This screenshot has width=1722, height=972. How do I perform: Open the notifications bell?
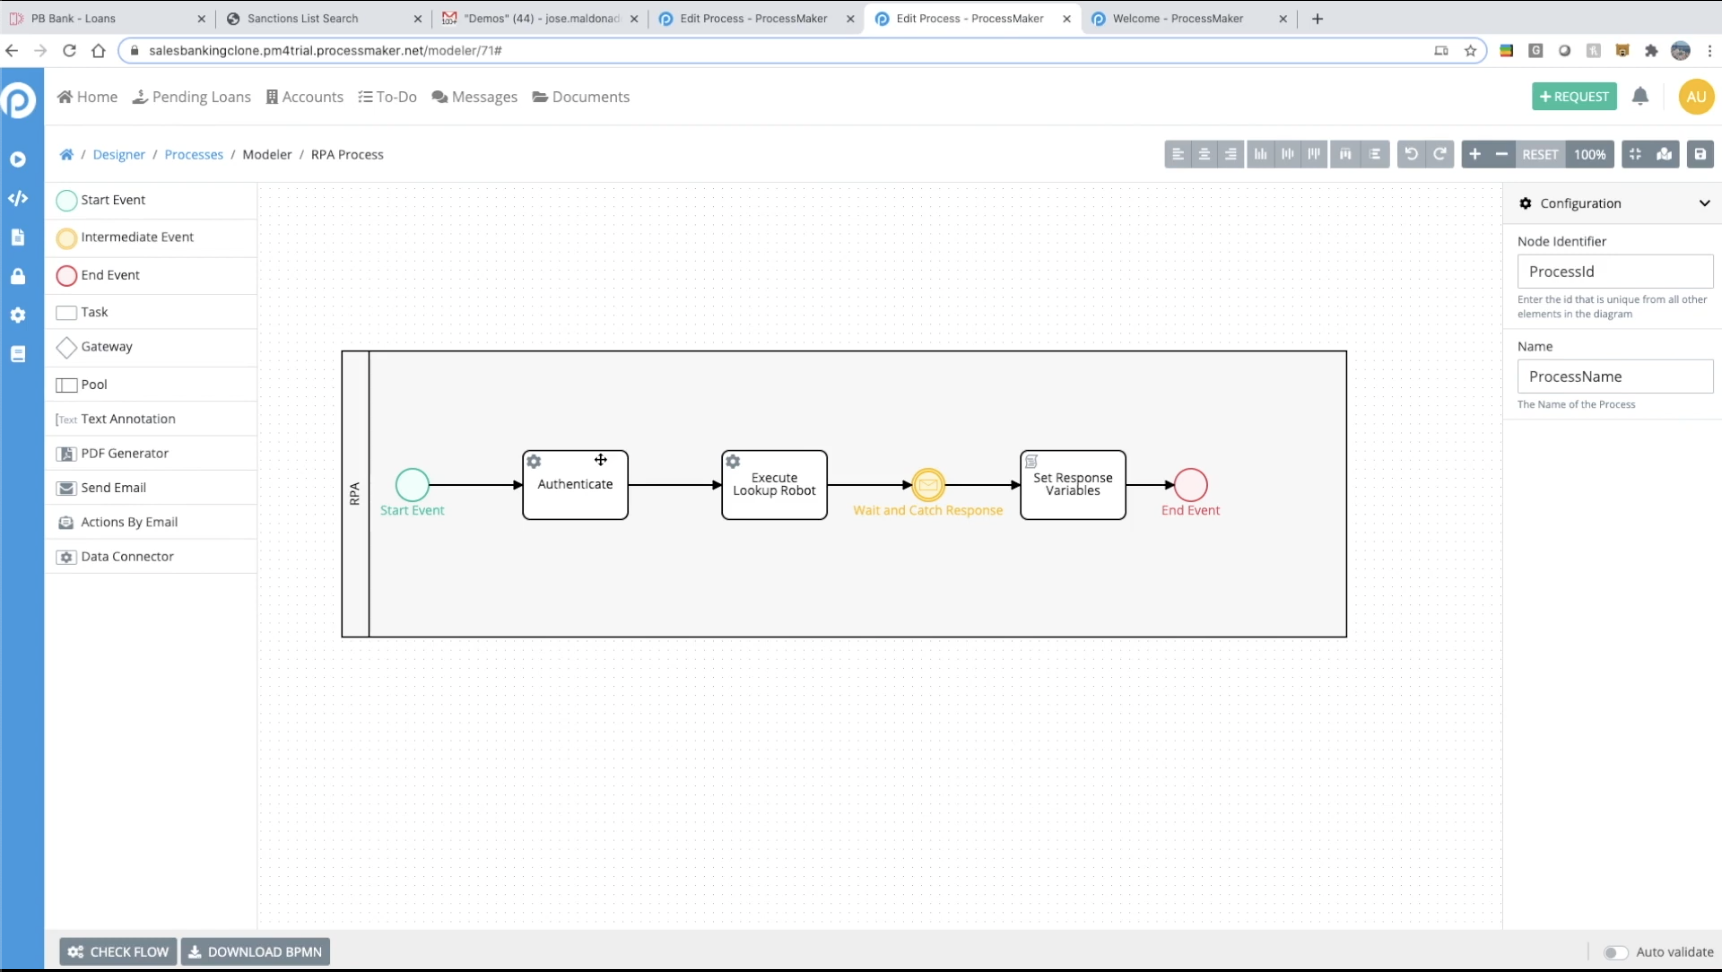click(1640, 96)
